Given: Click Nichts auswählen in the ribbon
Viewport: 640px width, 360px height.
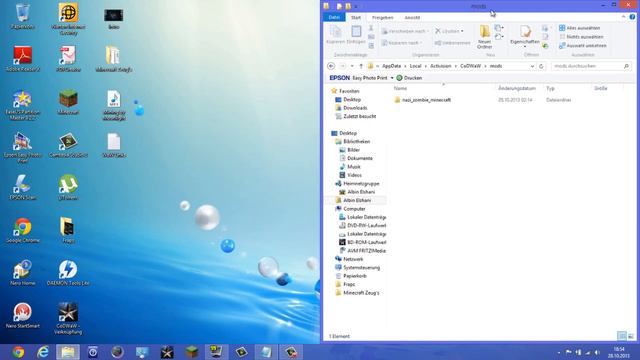Looking at the screenshot, I should (581, 37).
